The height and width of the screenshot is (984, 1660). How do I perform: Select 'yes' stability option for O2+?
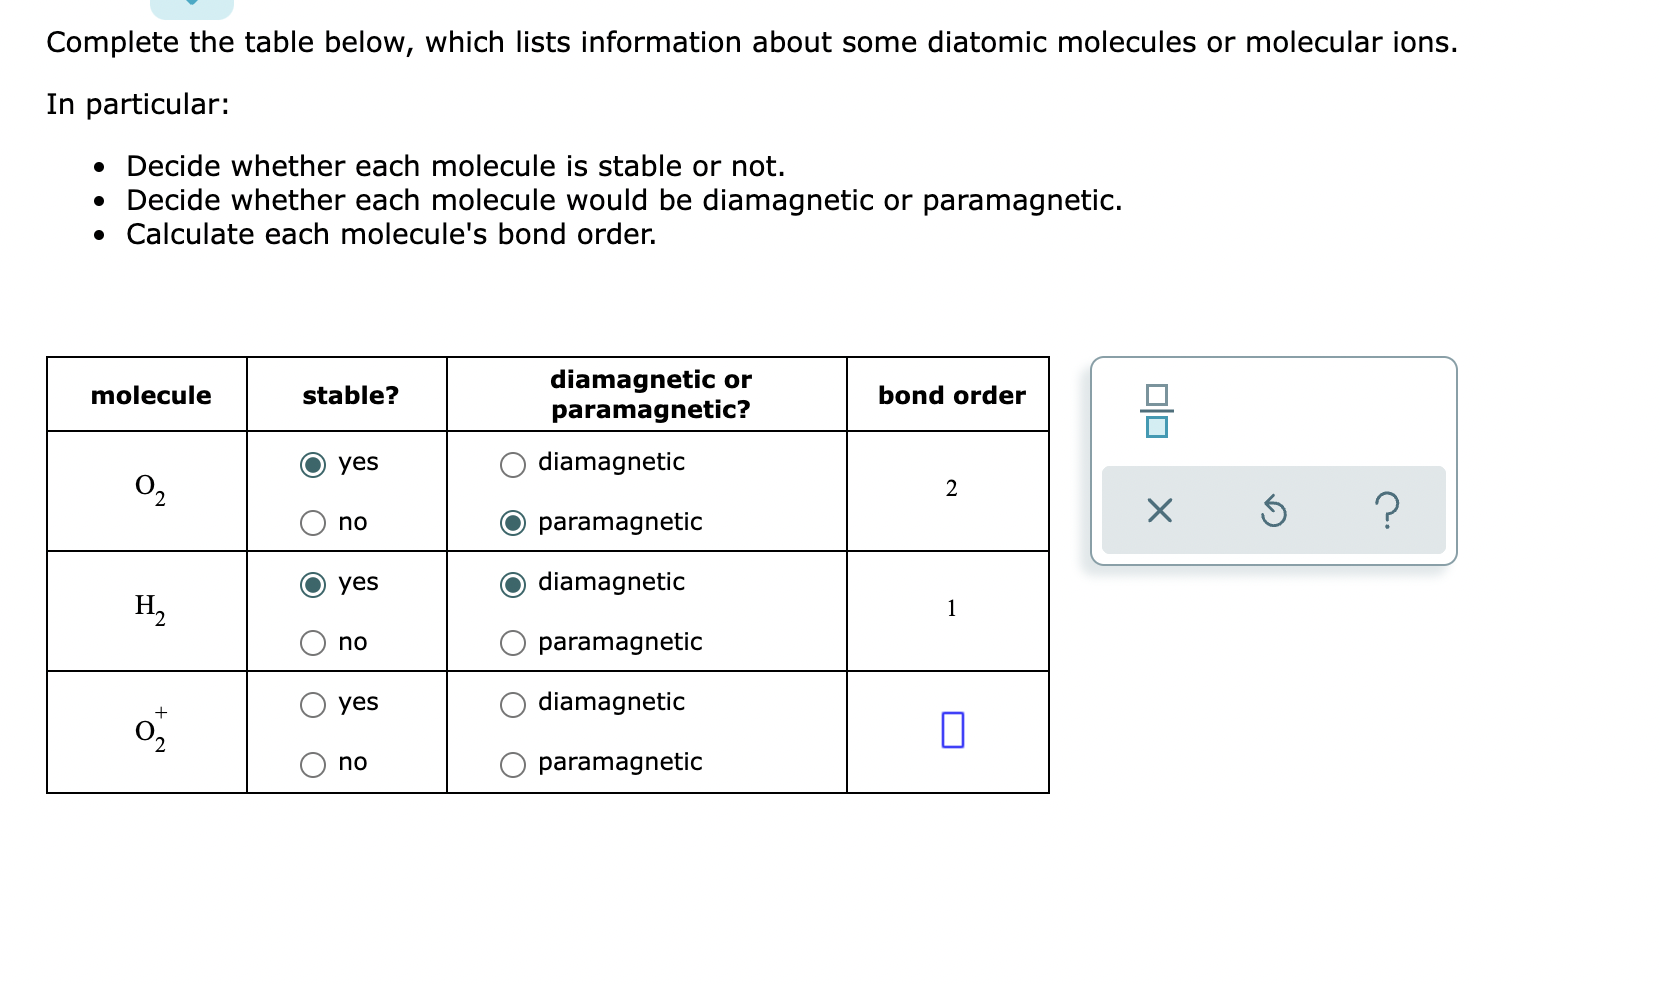[312, 703]
